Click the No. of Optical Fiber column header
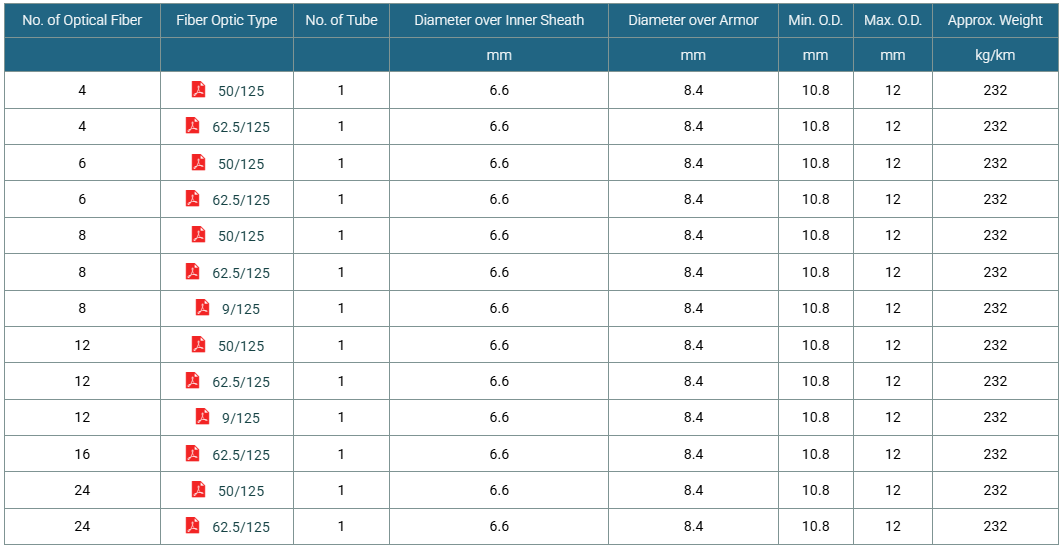Viewport: 1062px width, 549px height. (x=83, y=20)
